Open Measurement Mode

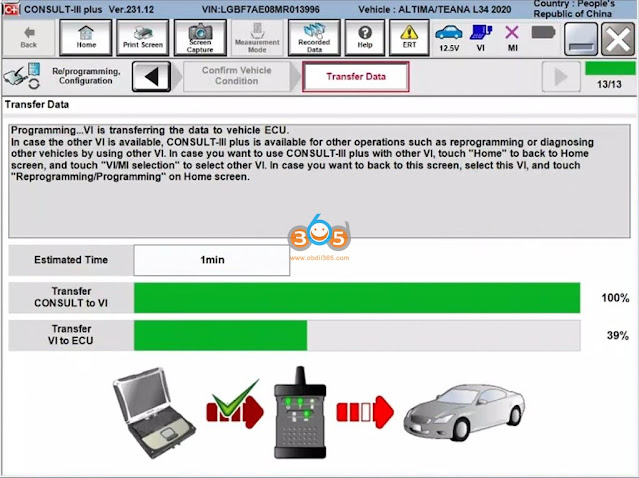tap(257, 37)
